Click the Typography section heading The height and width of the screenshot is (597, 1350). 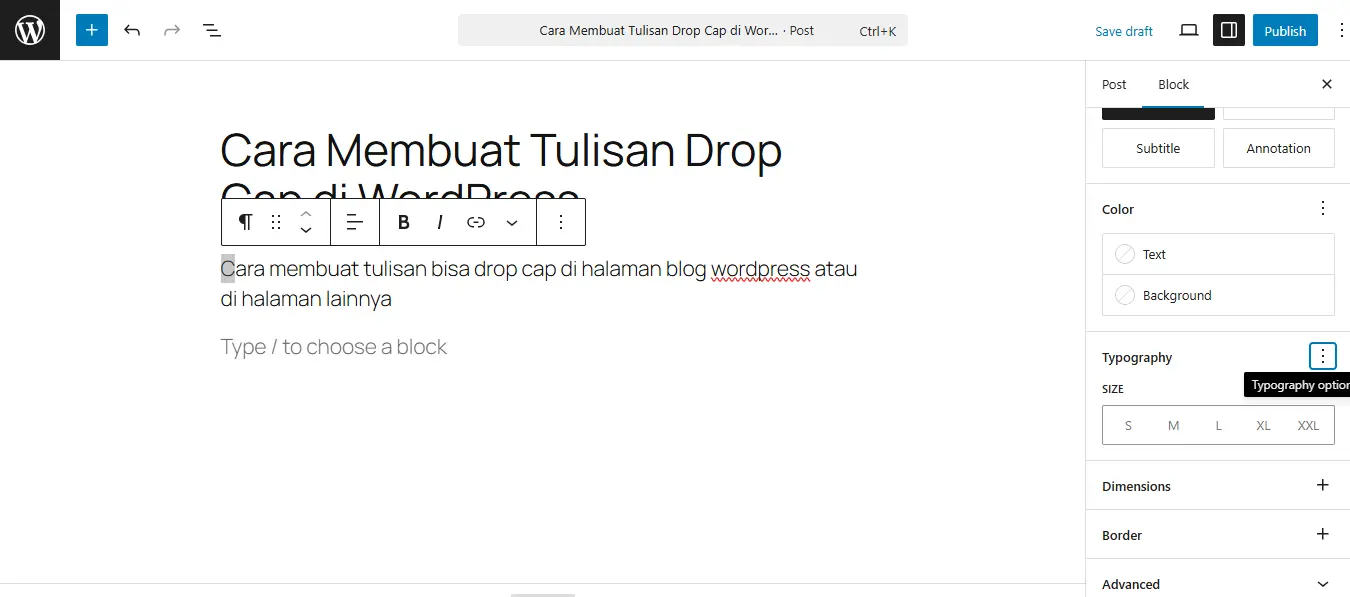click(x=1137, y=357)
